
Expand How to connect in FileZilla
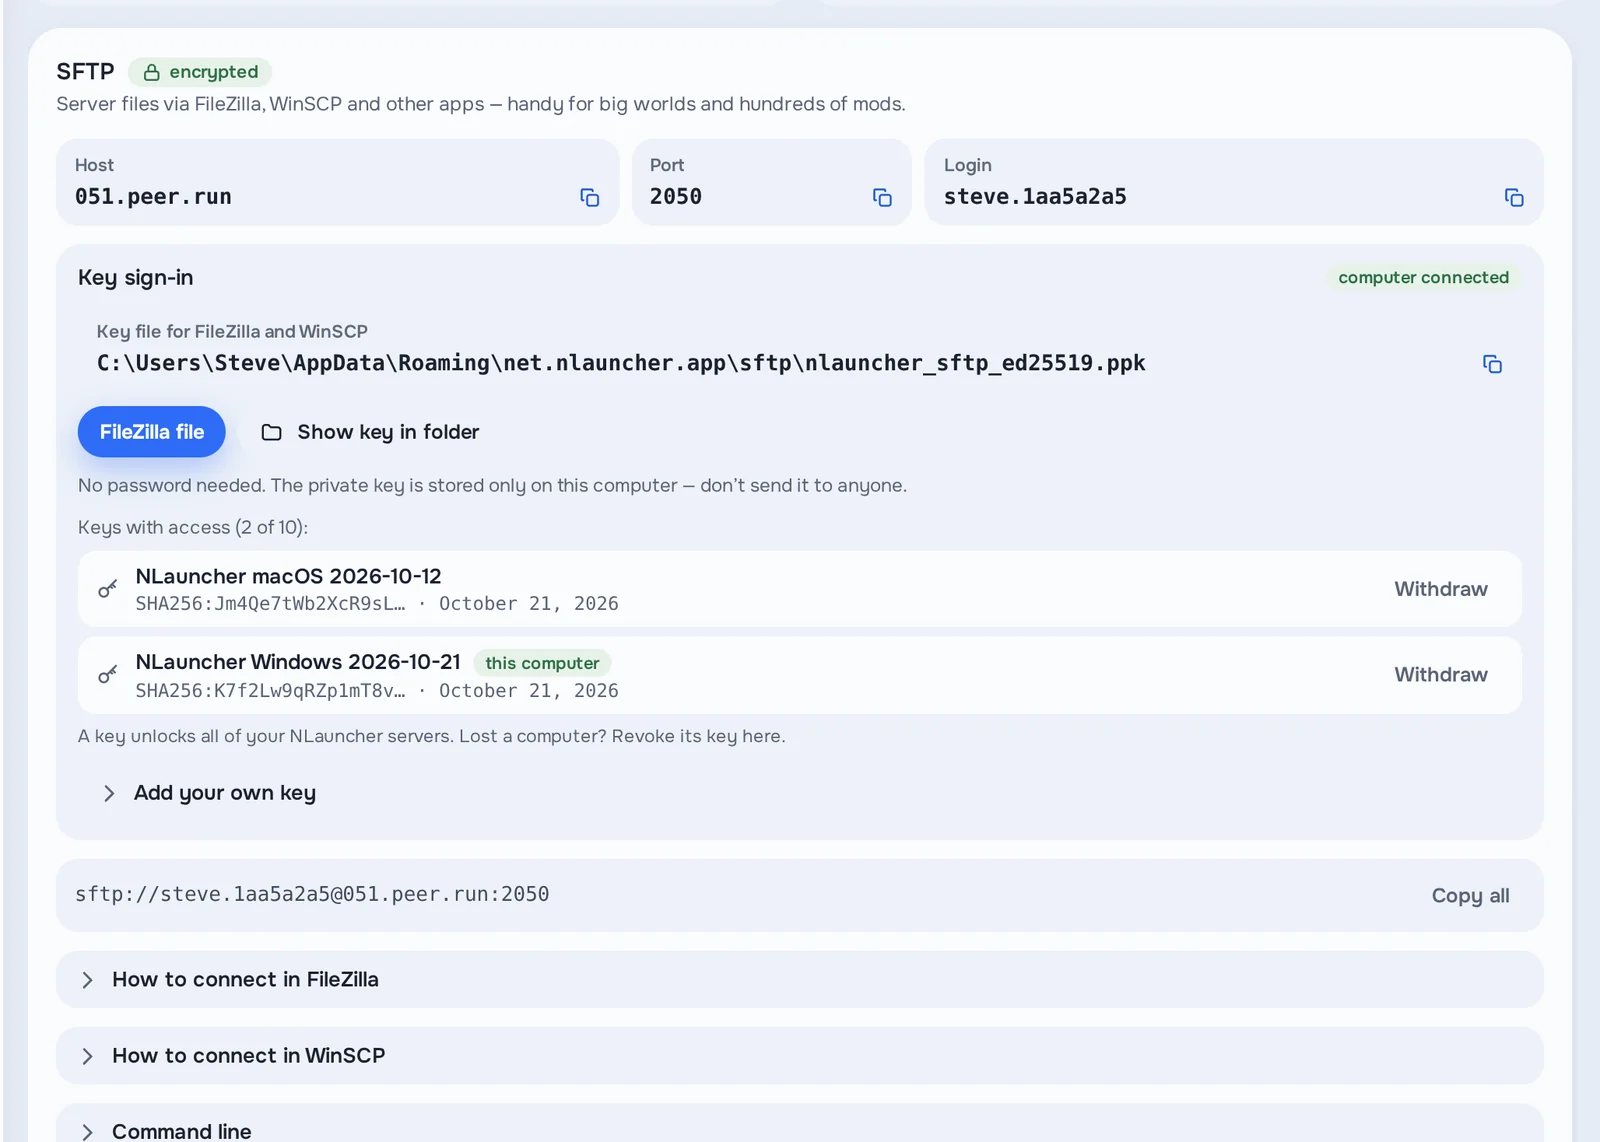pos(800,980)
